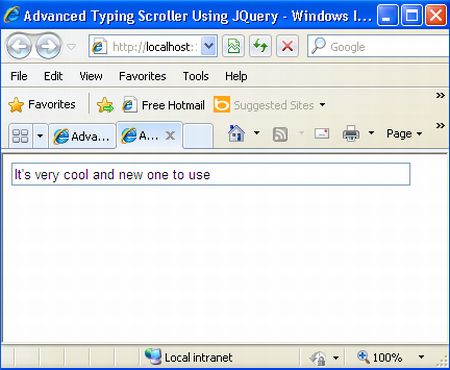Image resolution: width=450 pixels, height=370 pixels.
Task: Open the File menu
Action: [19, 76]
